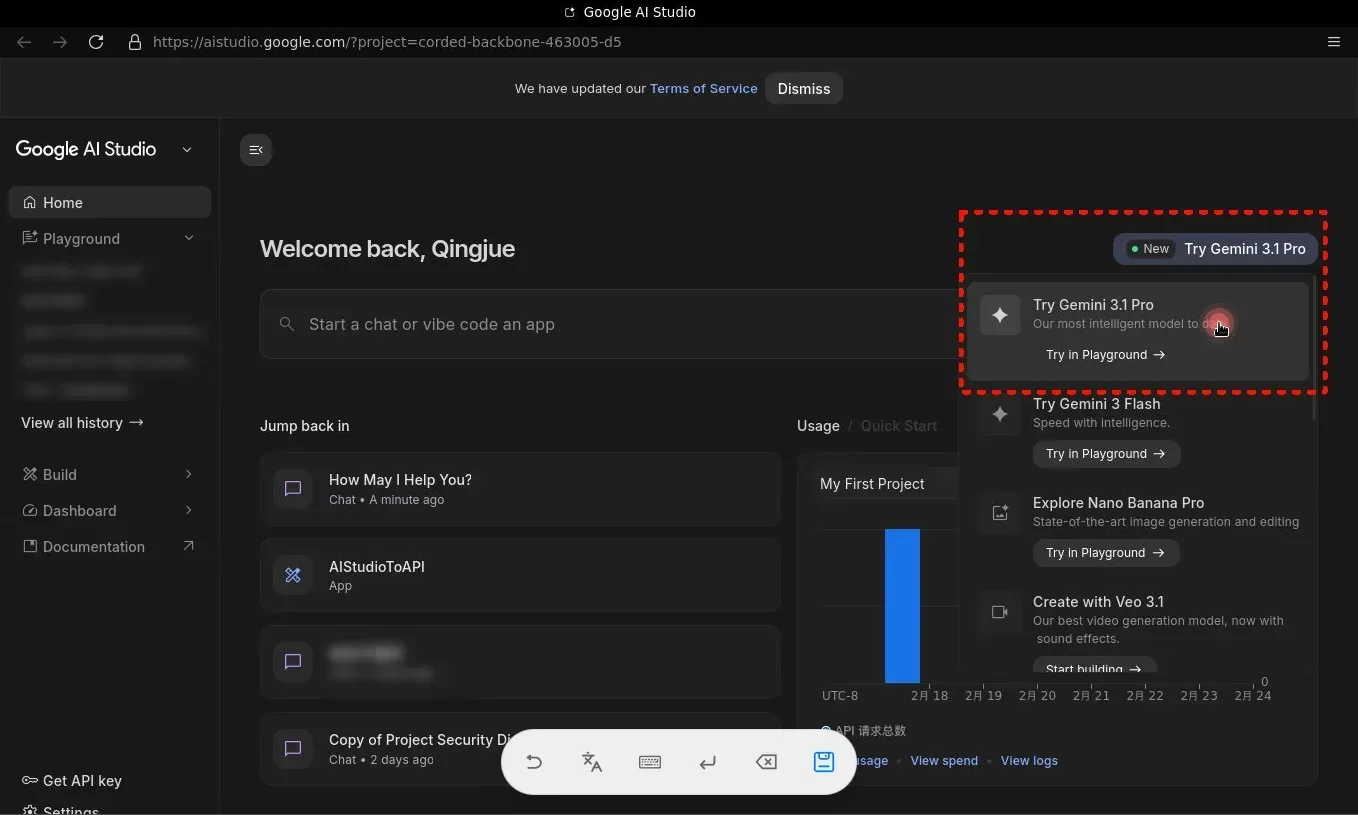The image size is (1358, 815).
Task: Click Try in Playground for Gemini 3 Flash
Action: pyautogui.click(x=1105, y=454)
